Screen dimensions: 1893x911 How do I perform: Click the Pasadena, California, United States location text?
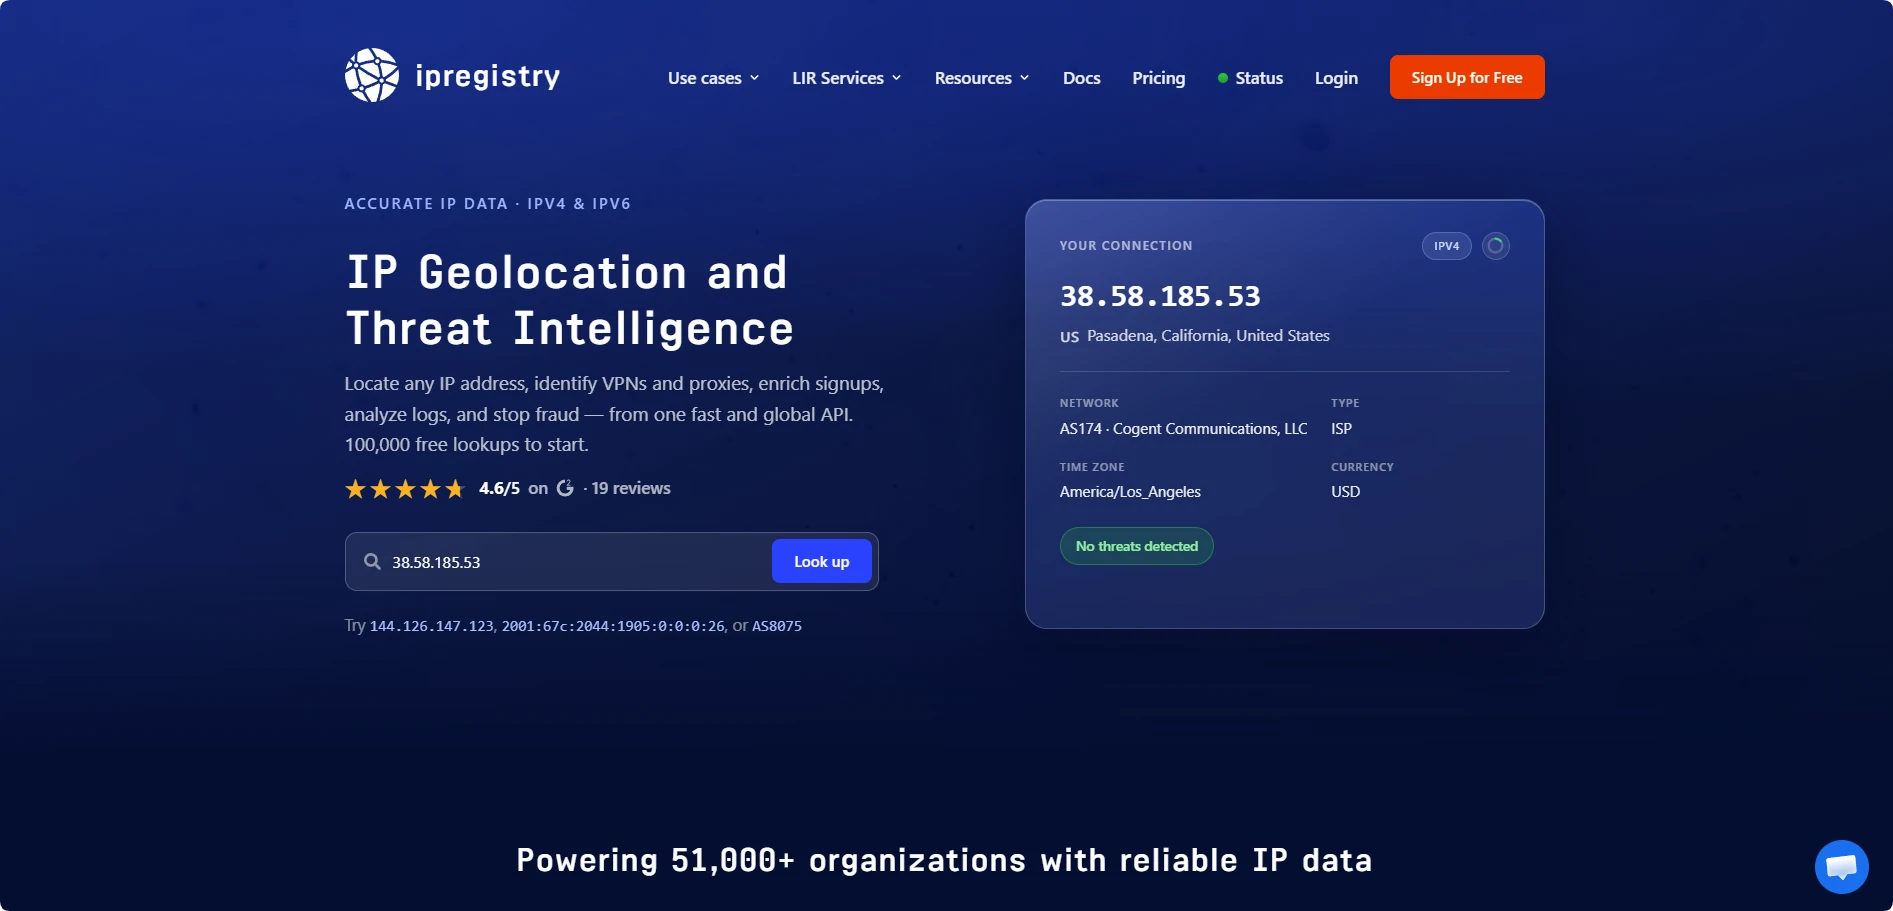pyautogui.click(x=1208, y=336)
